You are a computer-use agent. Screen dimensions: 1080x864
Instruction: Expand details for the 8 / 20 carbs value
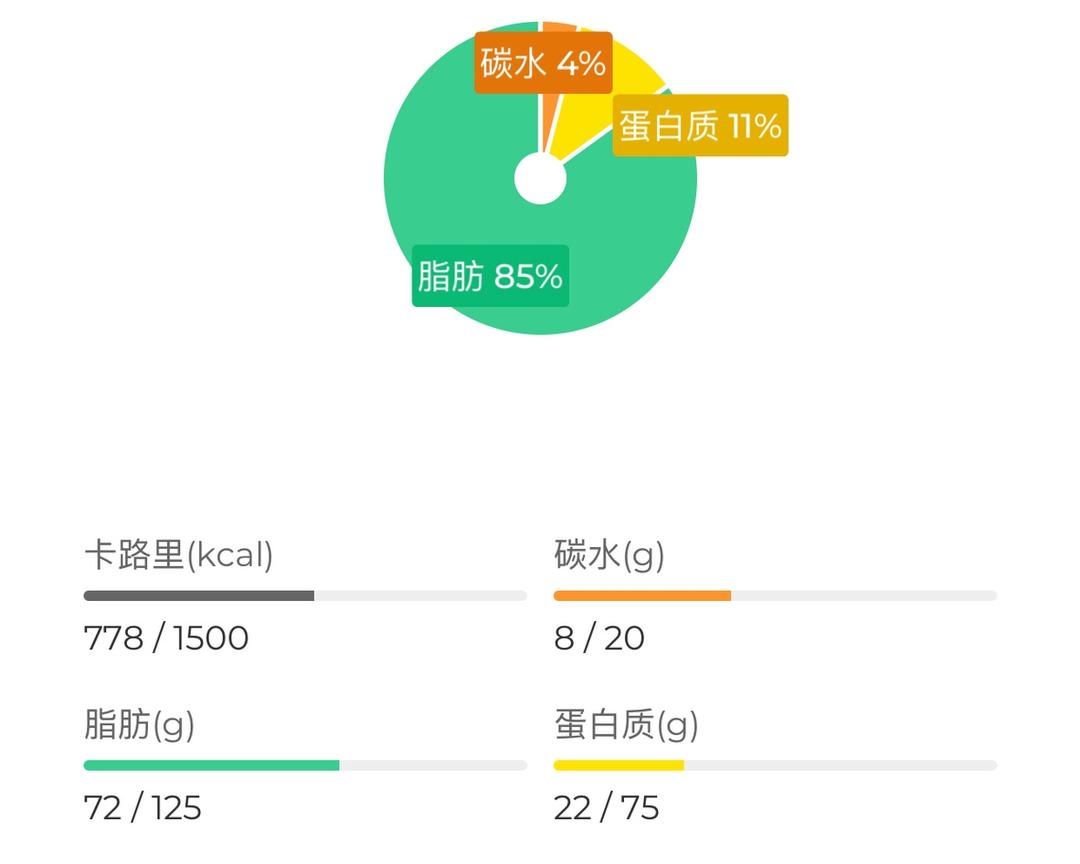pos(599,639)
